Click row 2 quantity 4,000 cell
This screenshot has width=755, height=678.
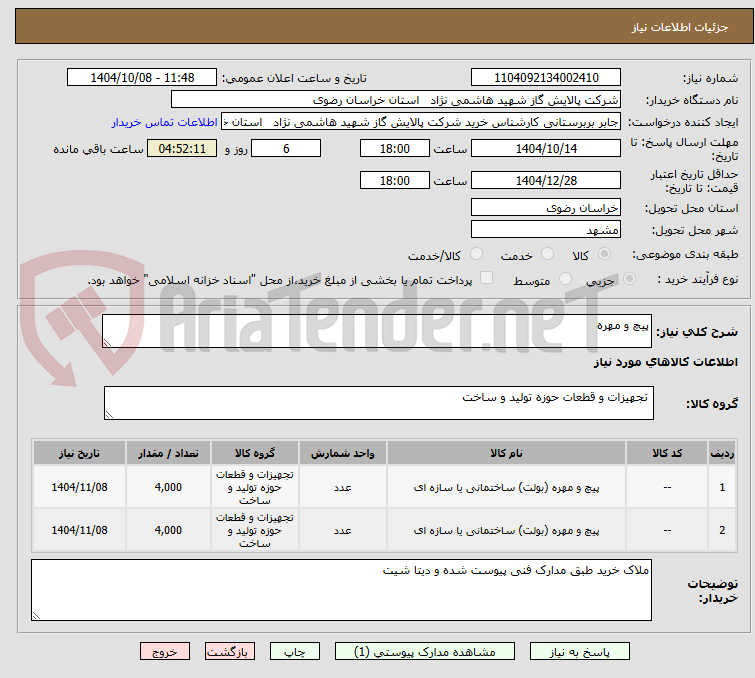pyautogui.click(x=168, y=530)
